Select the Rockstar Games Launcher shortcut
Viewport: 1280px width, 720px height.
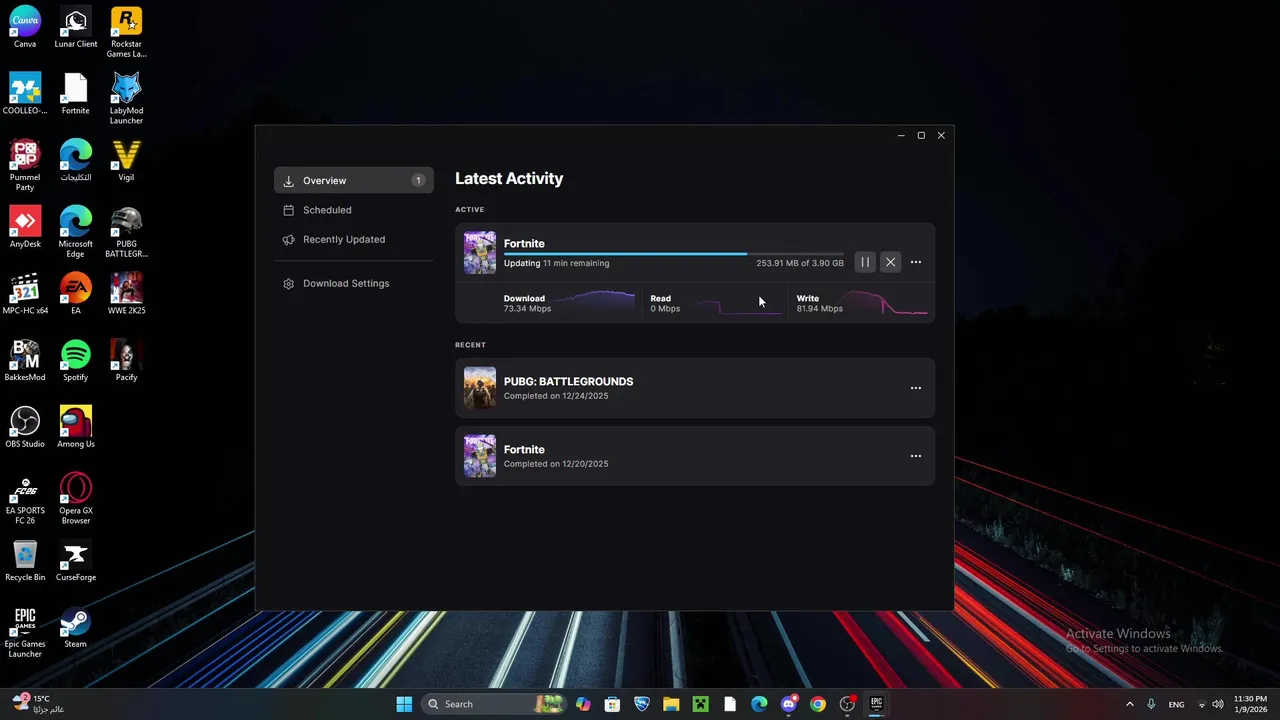click(x=126, y=32)
